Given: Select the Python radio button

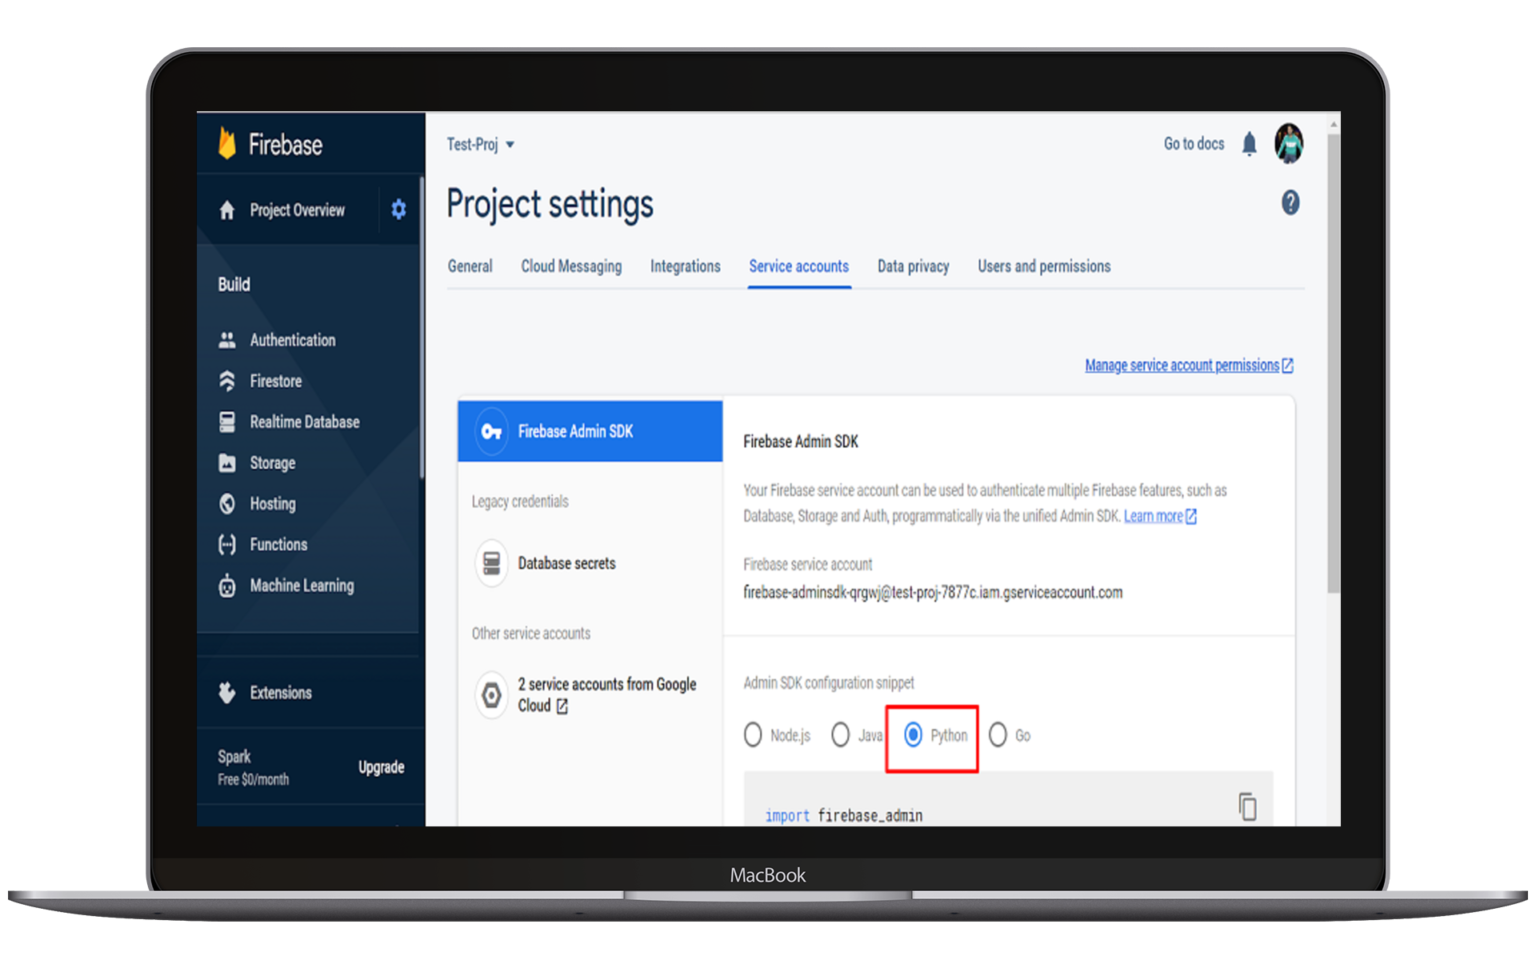Looking at the screenshot, I should (913, 735).
